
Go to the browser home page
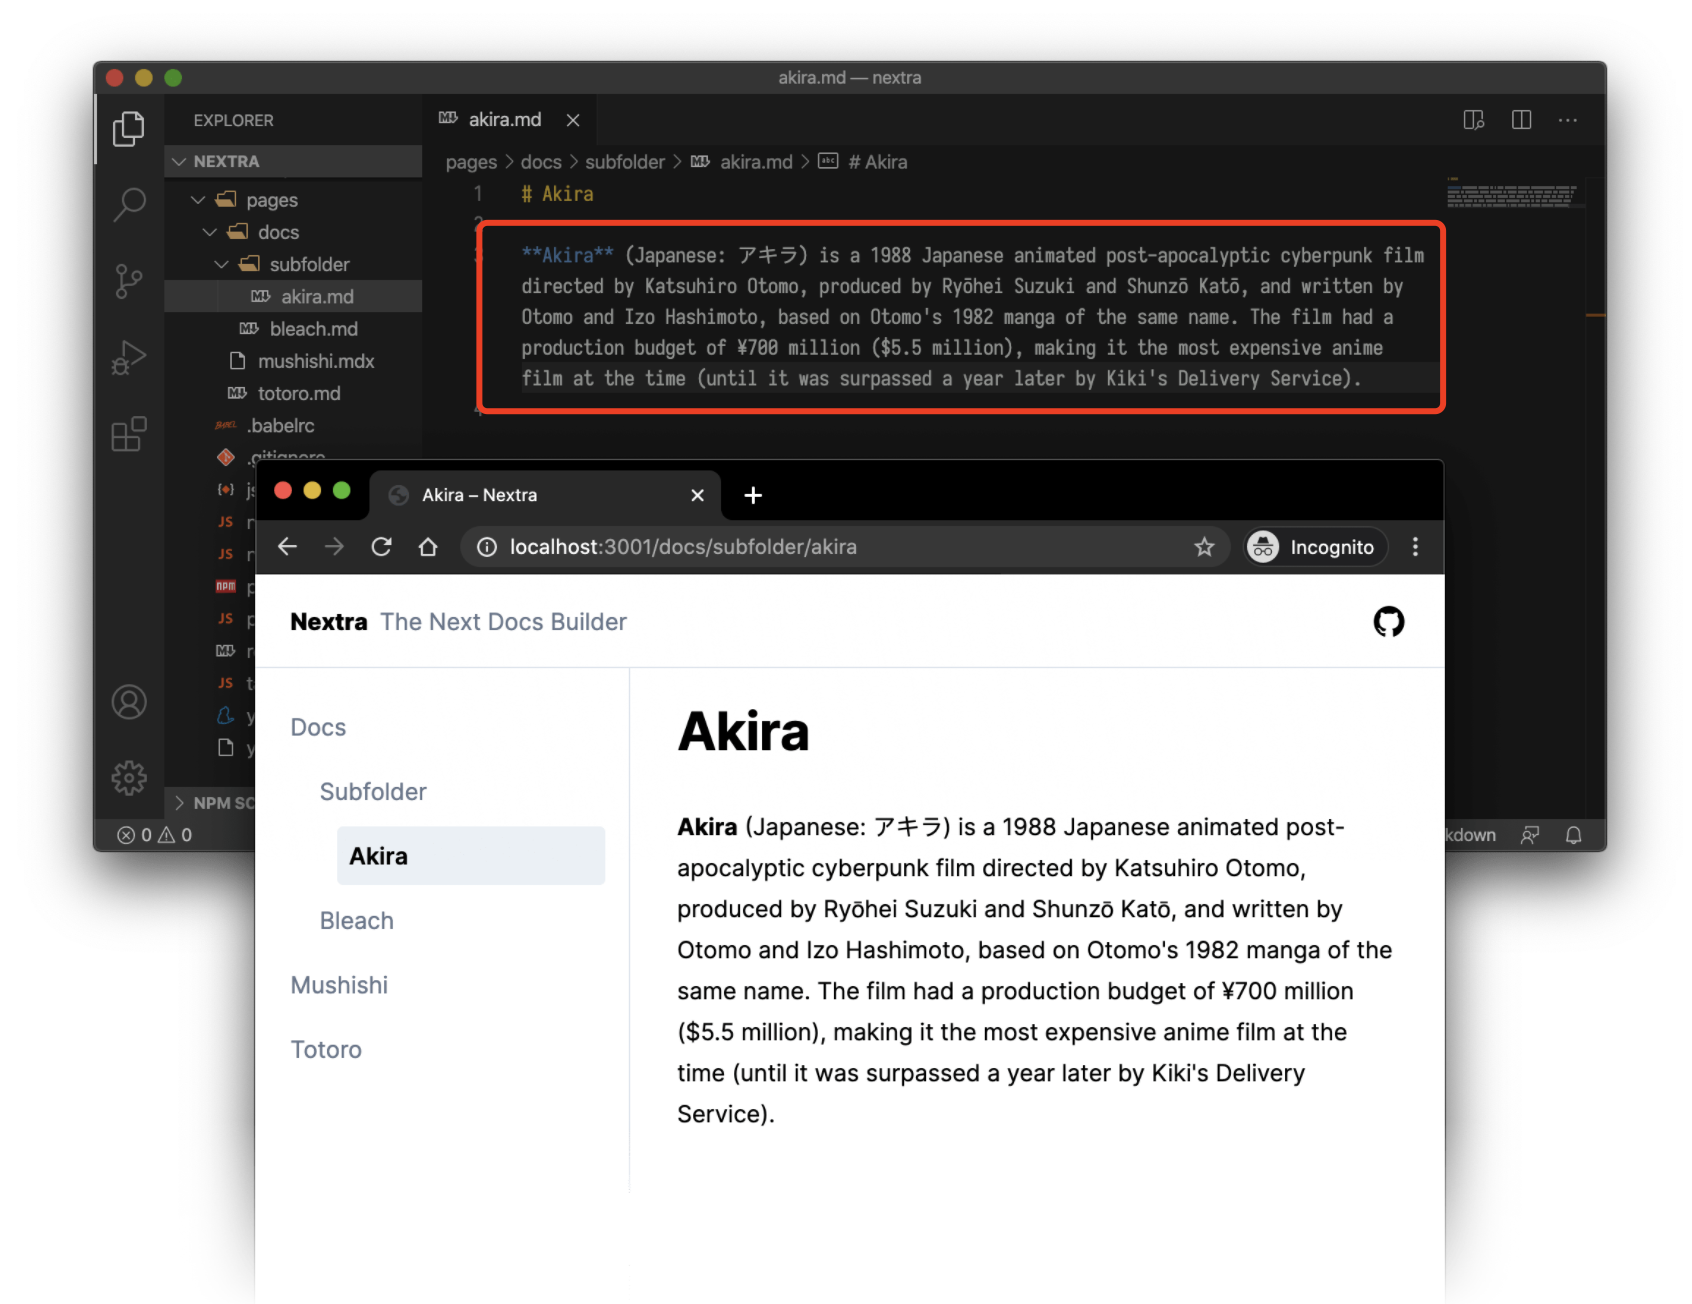pos(428,547)
